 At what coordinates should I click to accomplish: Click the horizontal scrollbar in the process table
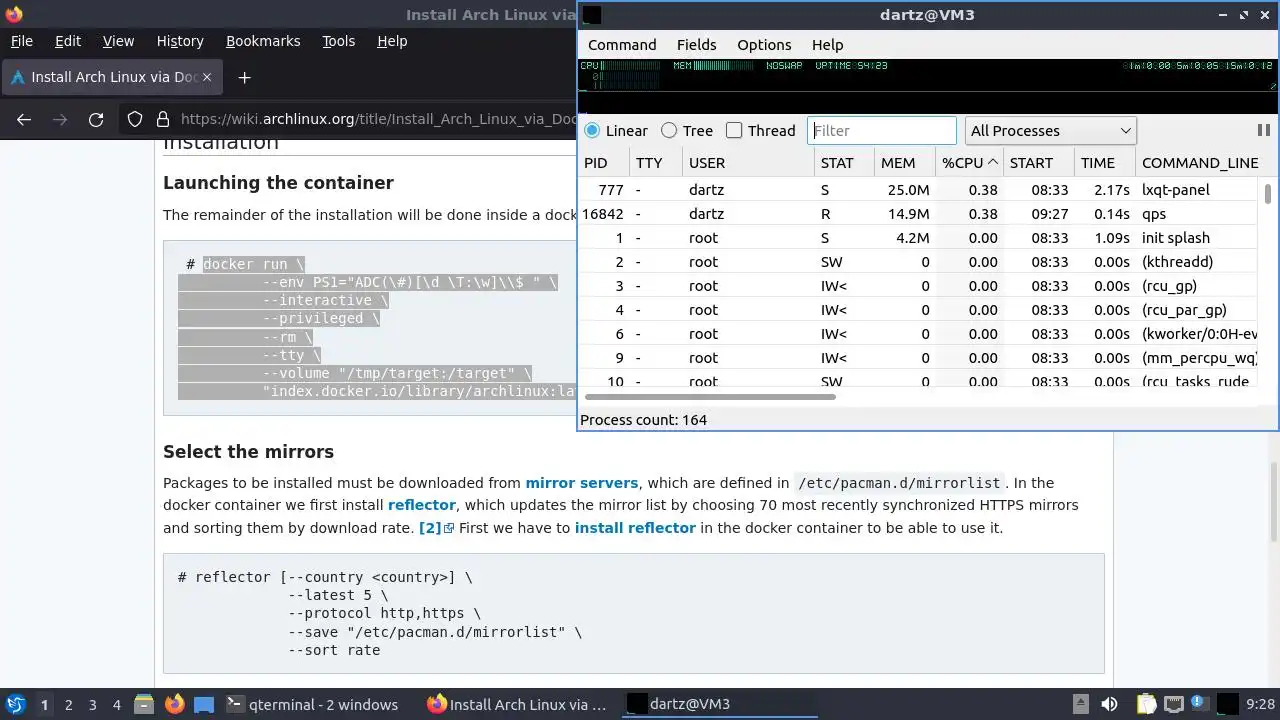point(708,396)
